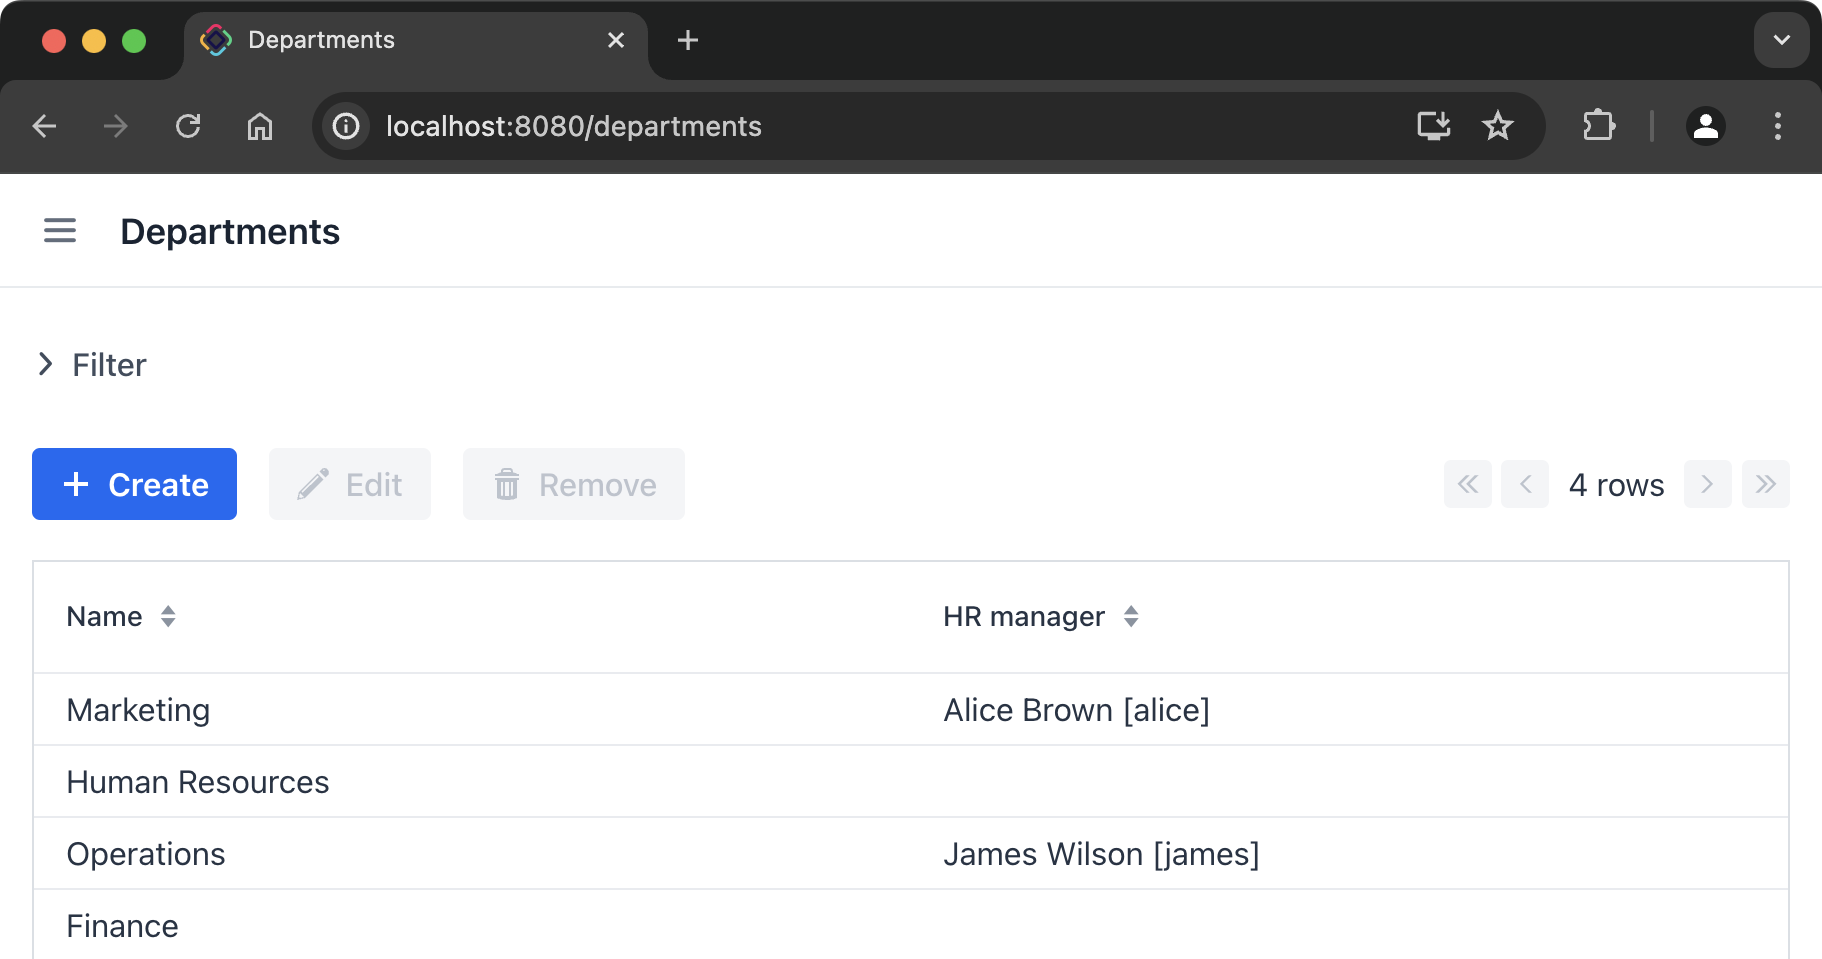Toggle sorting on the Name column

(x=168, y=616)
